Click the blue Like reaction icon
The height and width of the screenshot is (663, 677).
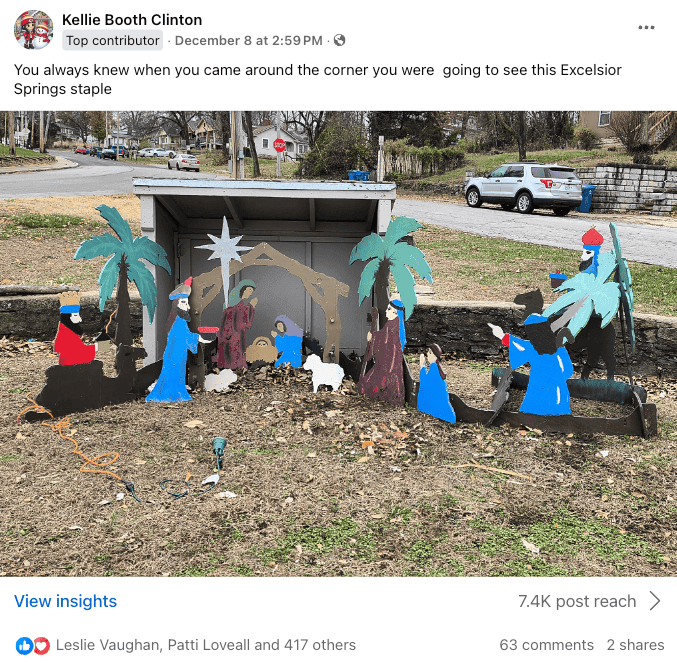tap(24, 645)
